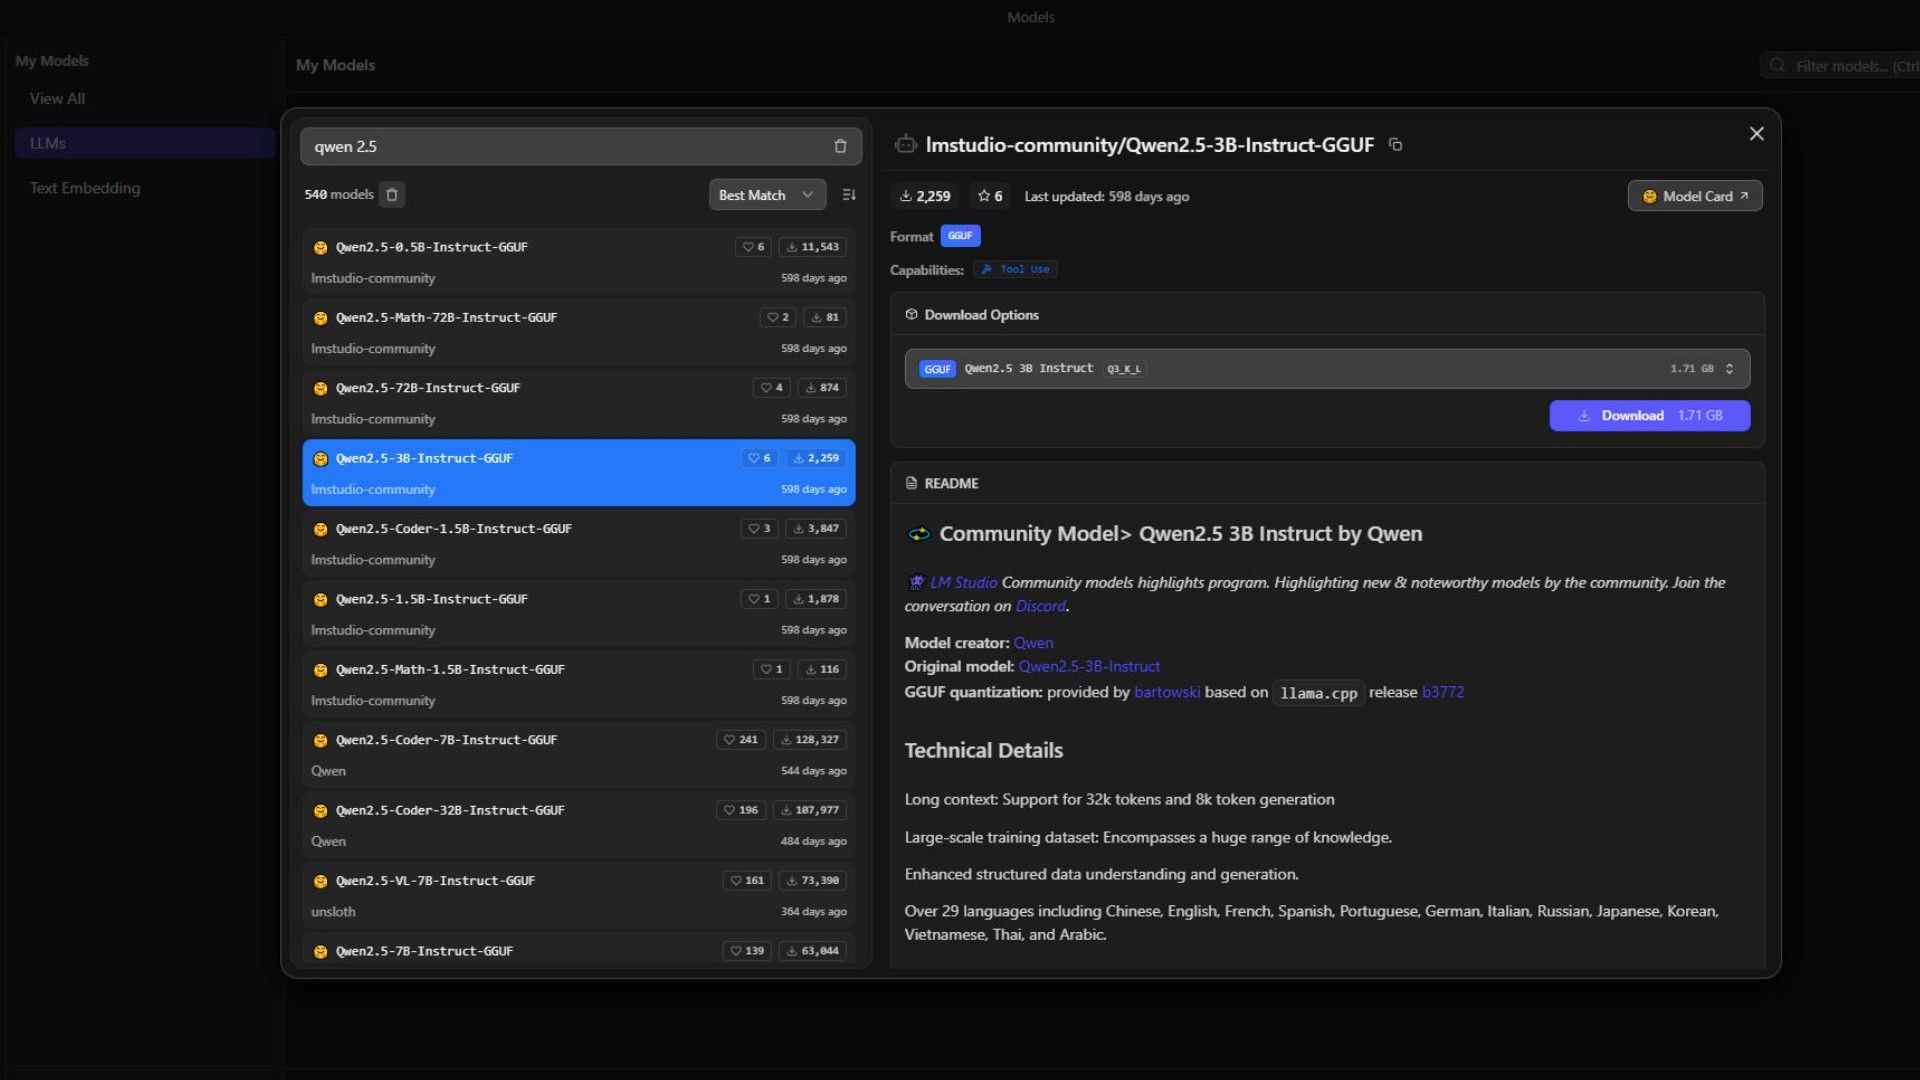The height and width of the screenshot is (1080, 1920).
Task: Click downloads badge 128,327 on Qwen2.5-Coder-7B
Action: click(x=809, y=740)
